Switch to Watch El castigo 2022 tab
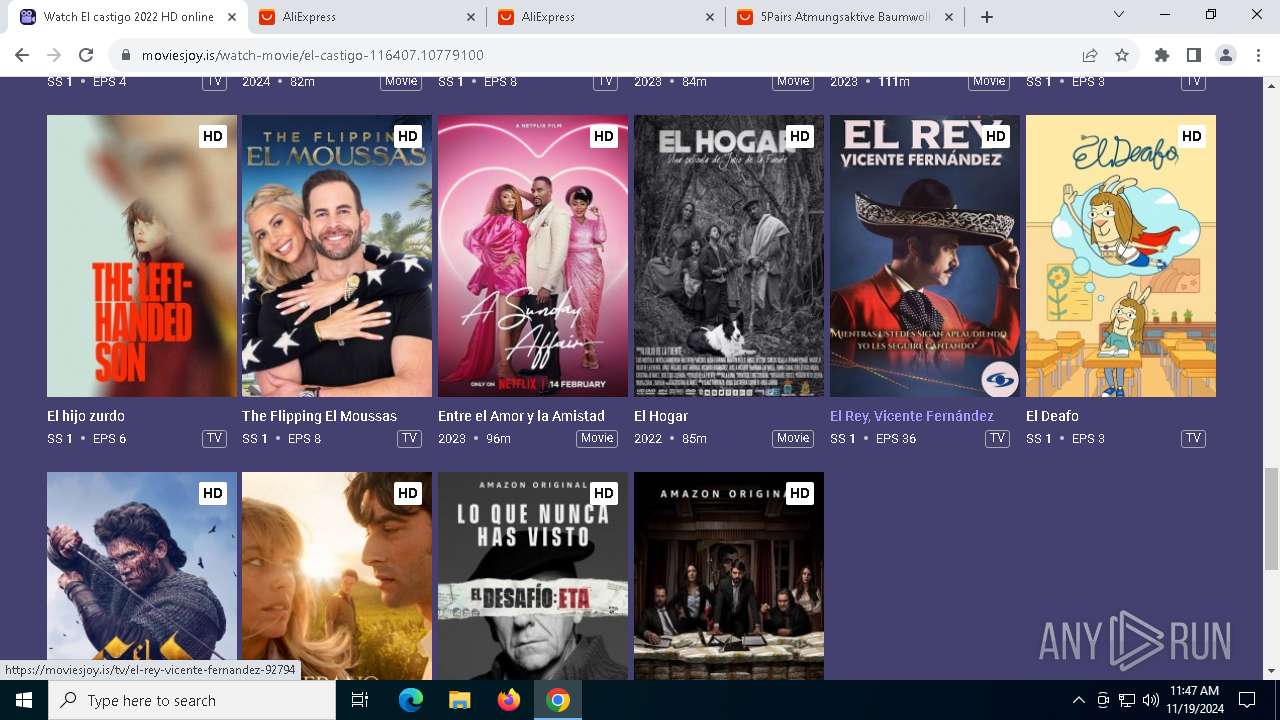 click(x=128, y=17)
